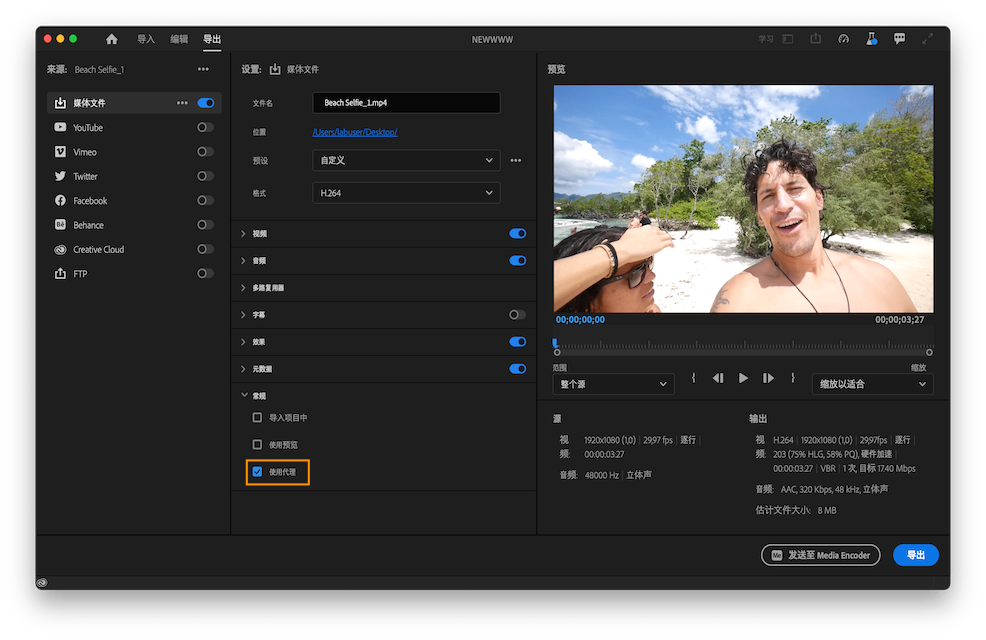Image resolution: width=986 pixels, height=640 pixels.
Task: Click the workspaces panel icon in title bar
Action: pos(788,38)
